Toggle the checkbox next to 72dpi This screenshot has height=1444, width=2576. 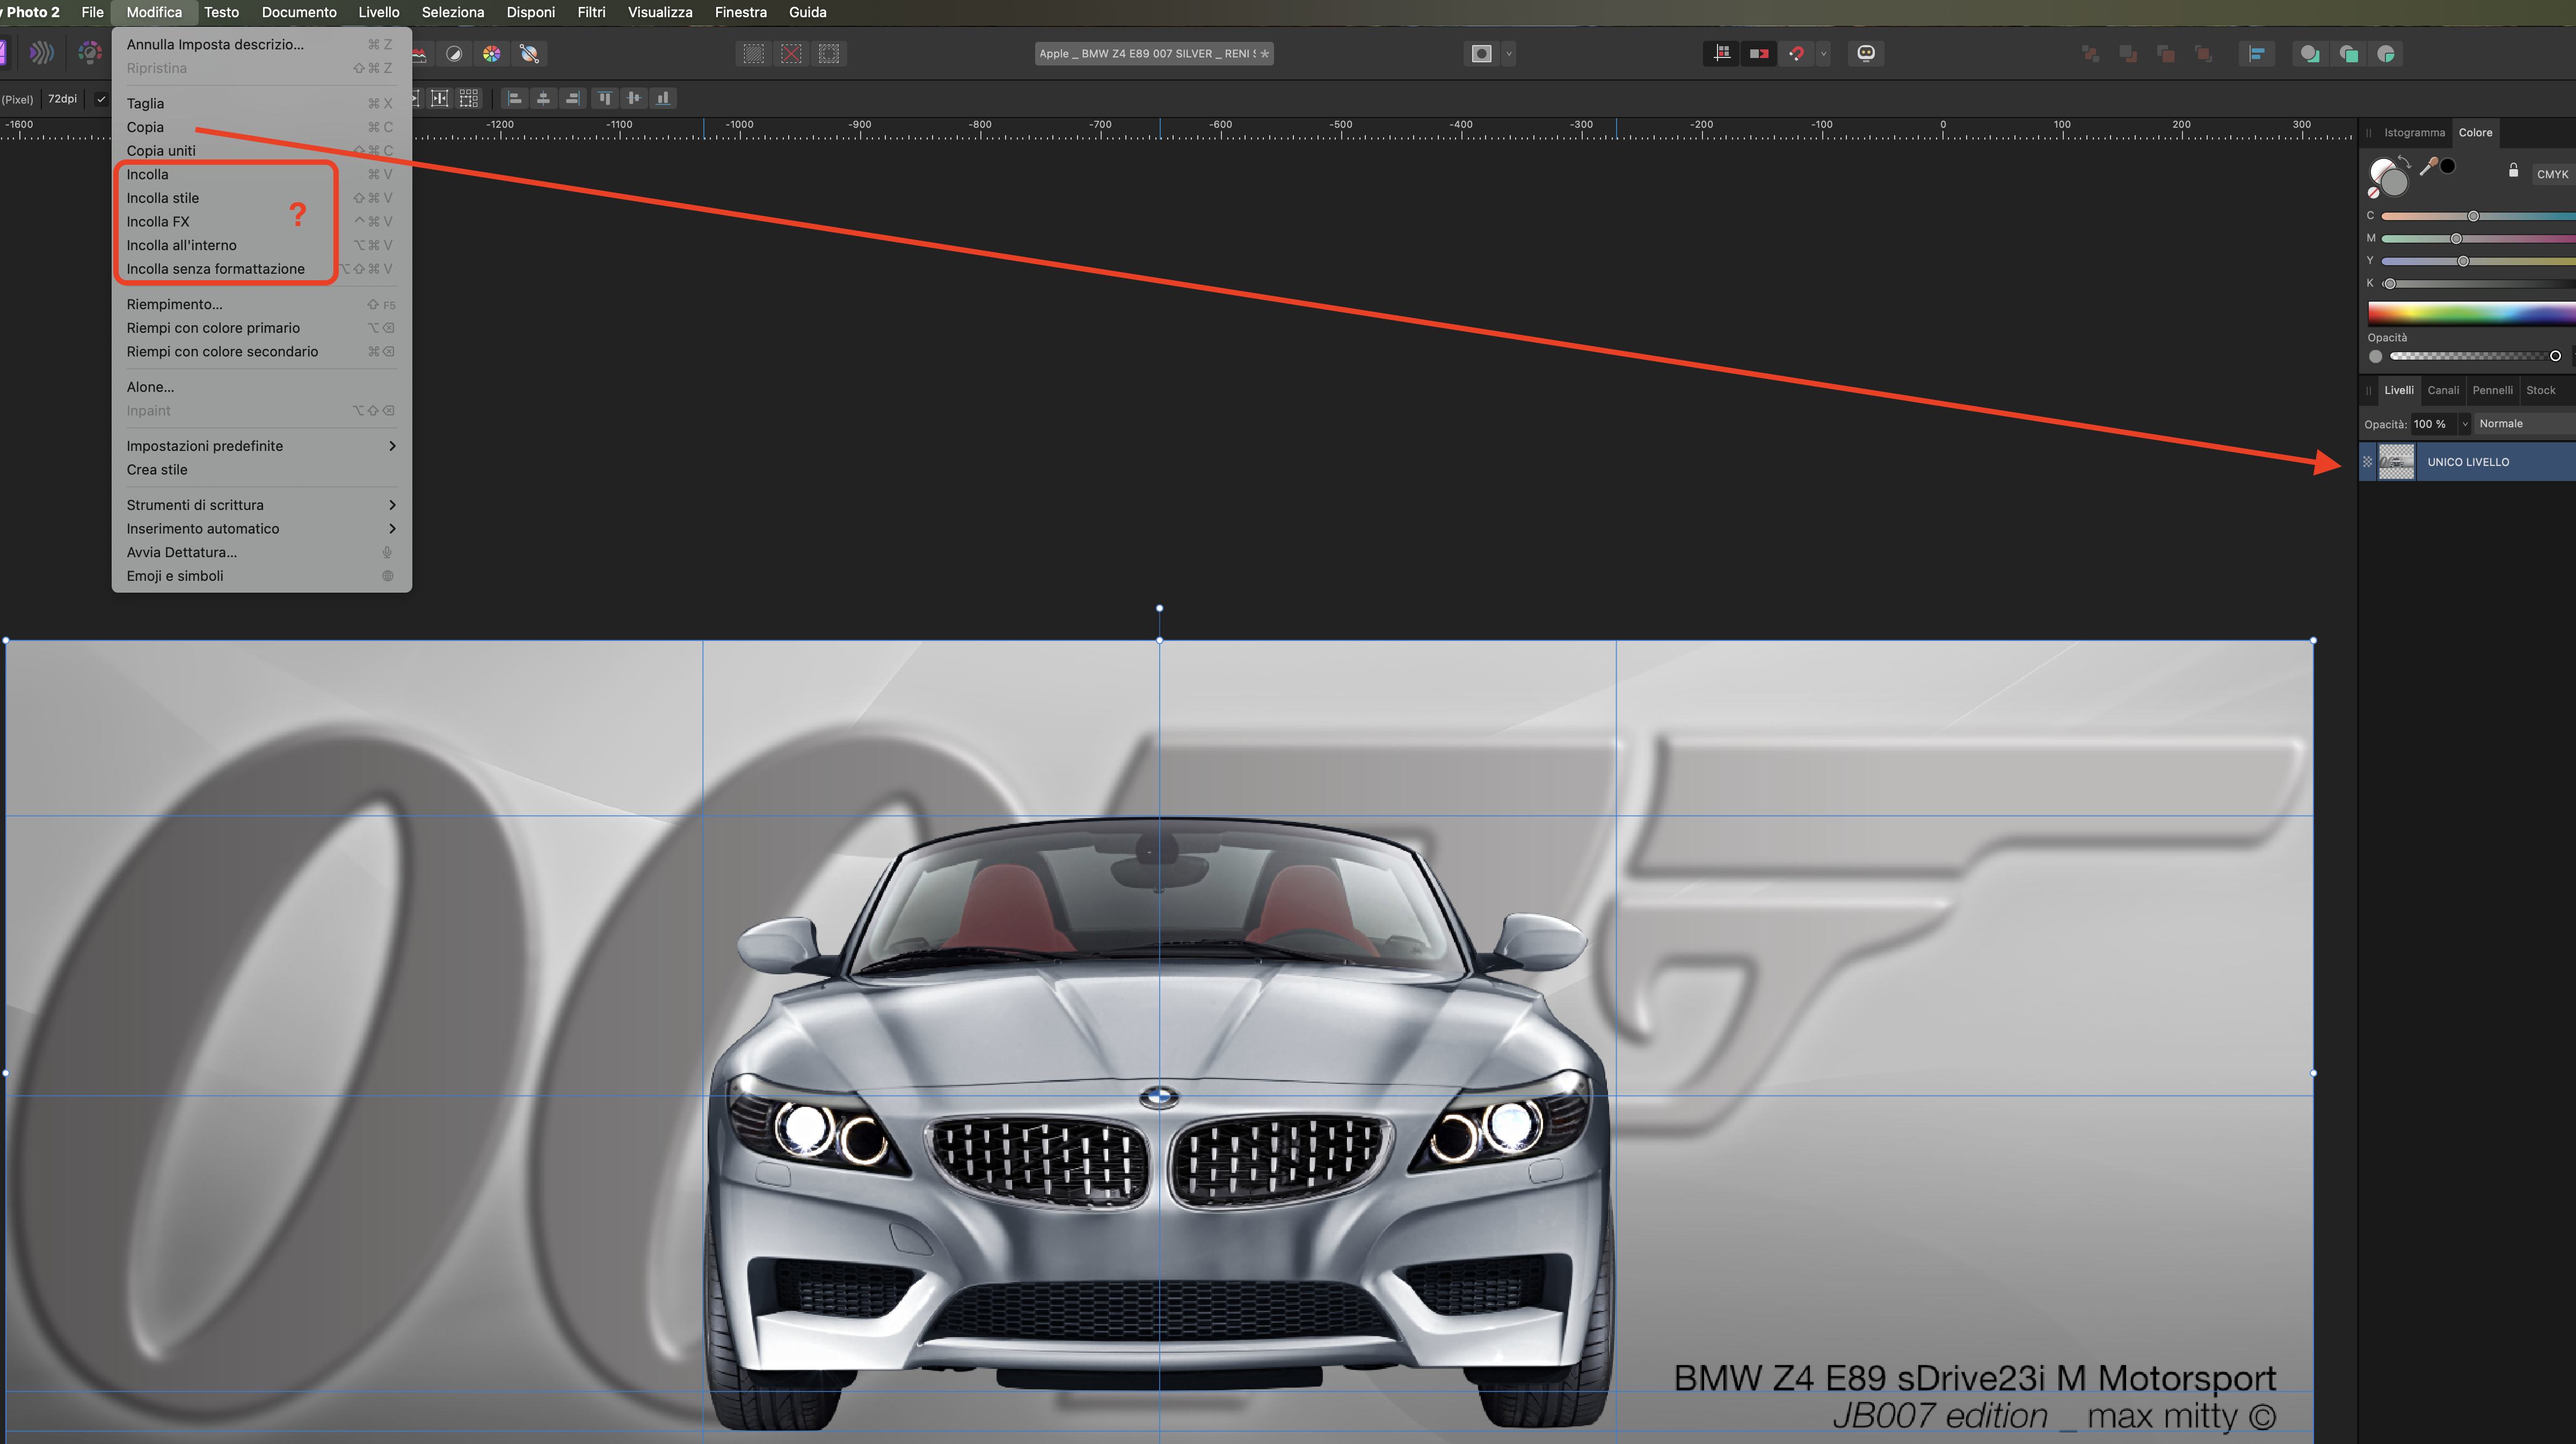tap(101, 99)
